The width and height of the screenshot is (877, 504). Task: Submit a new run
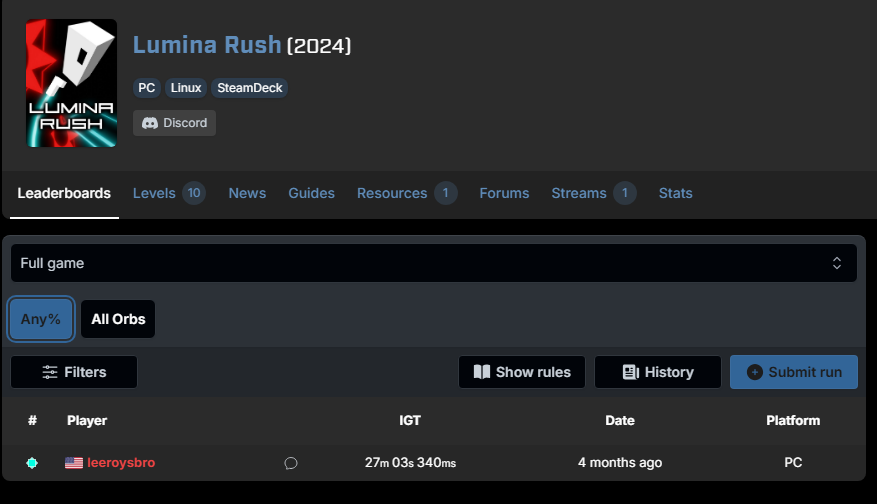(794, 372)
